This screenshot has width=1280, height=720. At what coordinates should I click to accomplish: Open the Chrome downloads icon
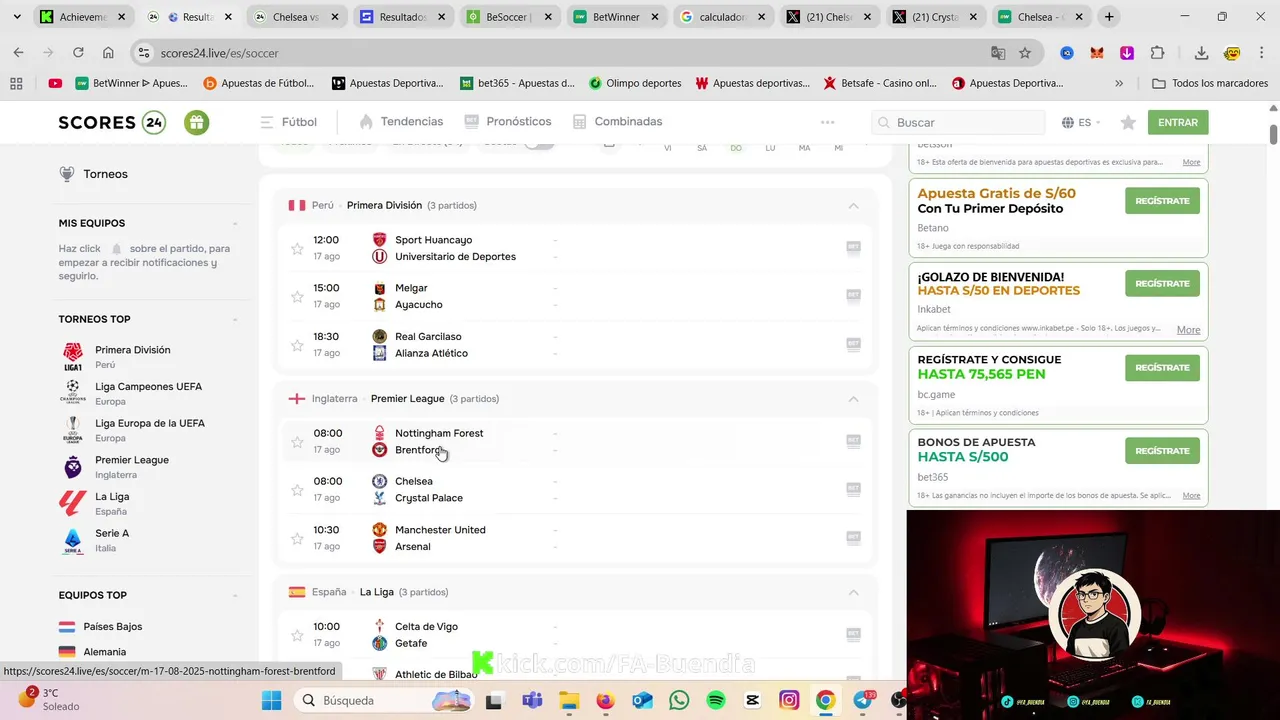[x=1201, y=53]
